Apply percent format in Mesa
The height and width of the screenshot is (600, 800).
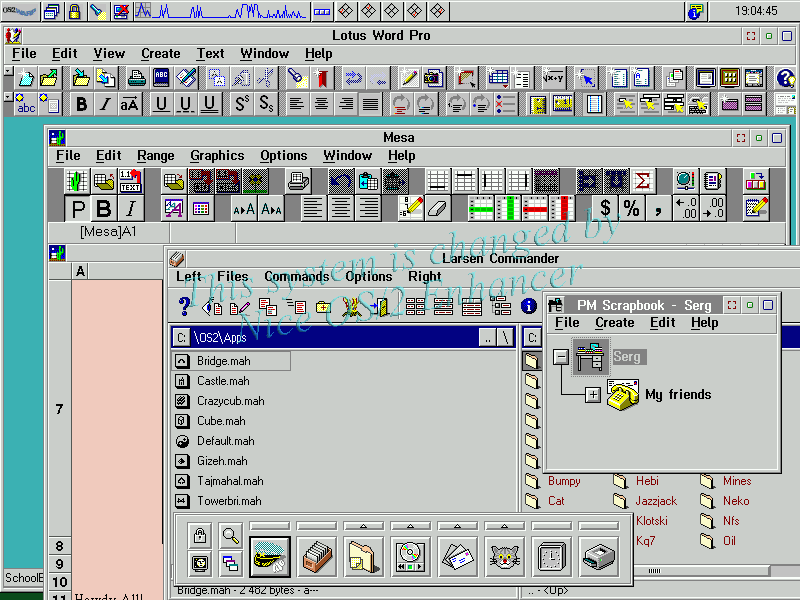point(632,208)
